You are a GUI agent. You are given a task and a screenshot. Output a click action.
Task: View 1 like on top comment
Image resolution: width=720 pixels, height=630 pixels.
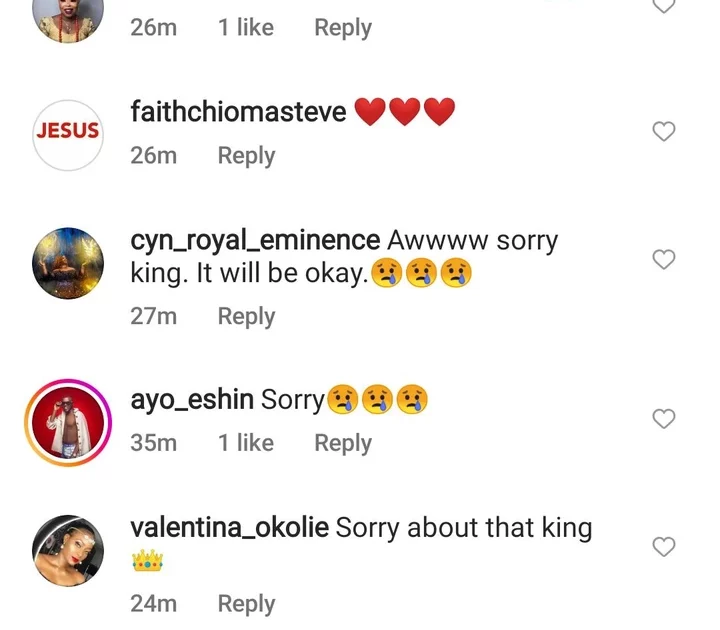pyautogui.click(x=246, y=28)
